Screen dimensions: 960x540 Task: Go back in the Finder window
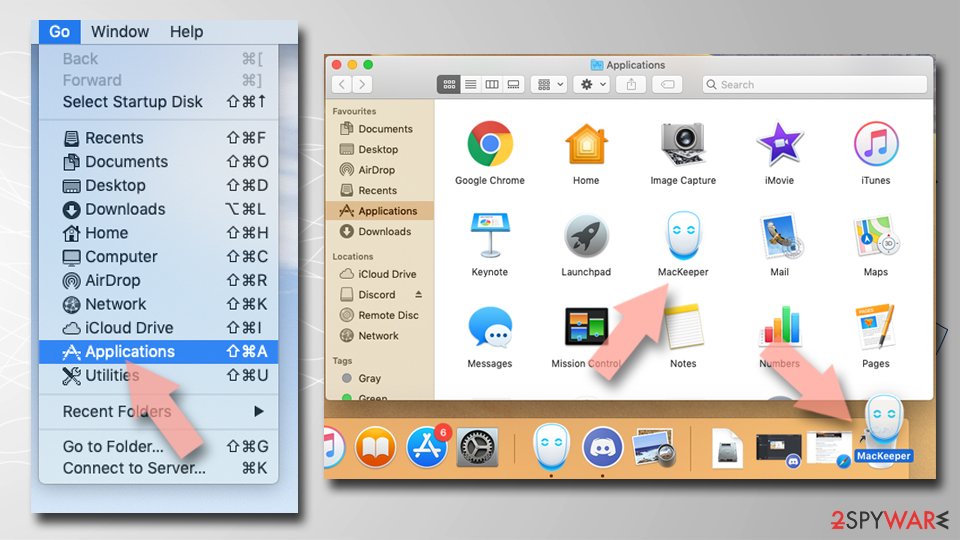[x=342, y=84]
